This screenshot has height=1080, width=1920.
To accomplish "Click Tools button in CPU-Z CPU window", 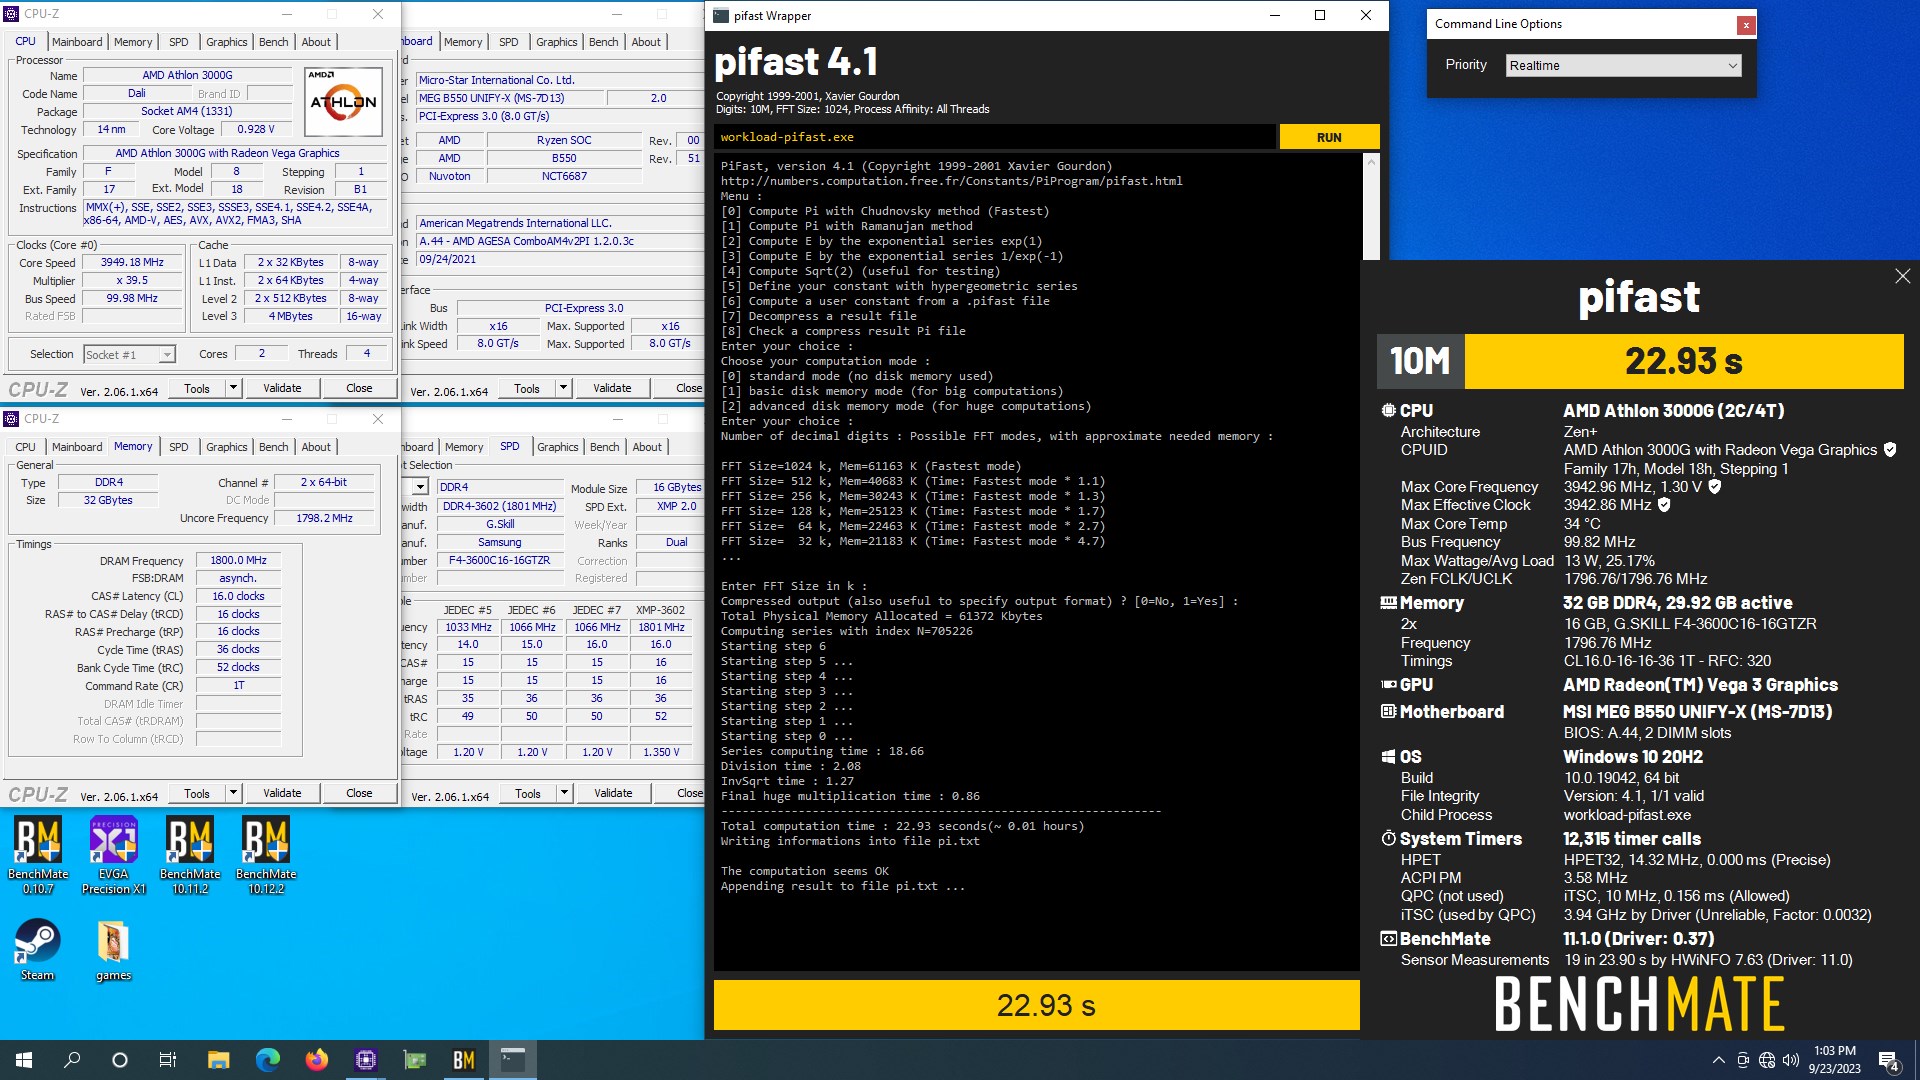I will 197,388.
